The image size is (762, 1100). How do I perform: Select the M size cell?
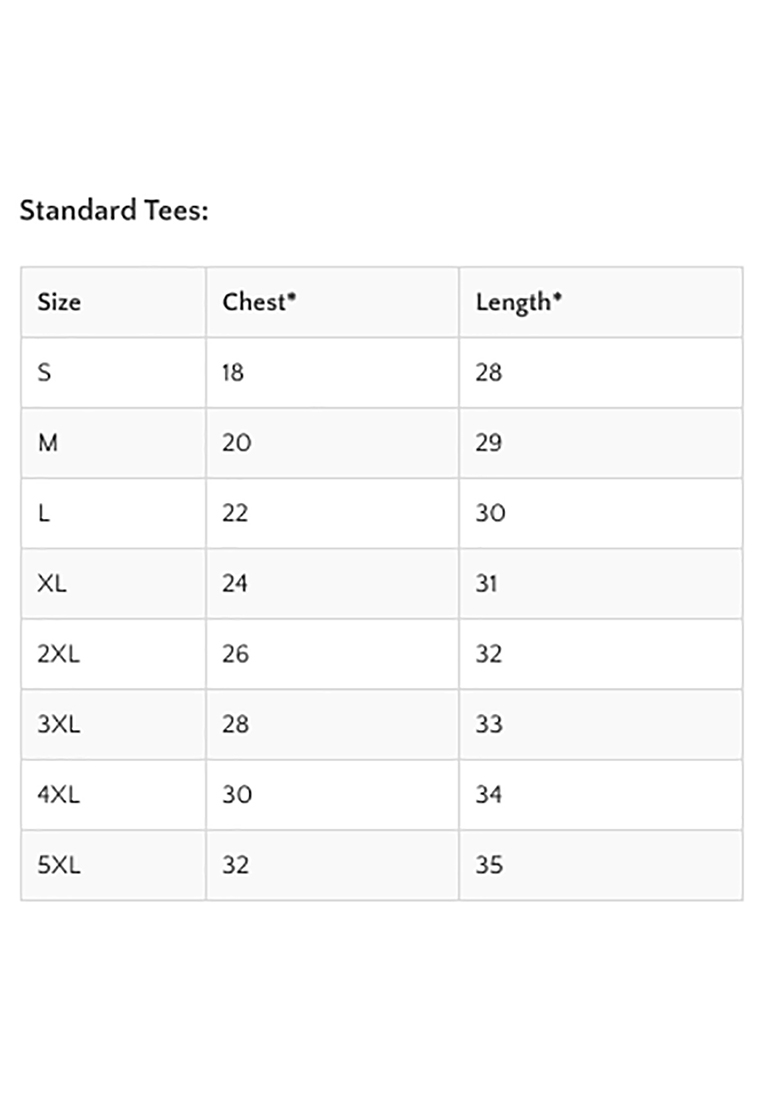point(47,443)
